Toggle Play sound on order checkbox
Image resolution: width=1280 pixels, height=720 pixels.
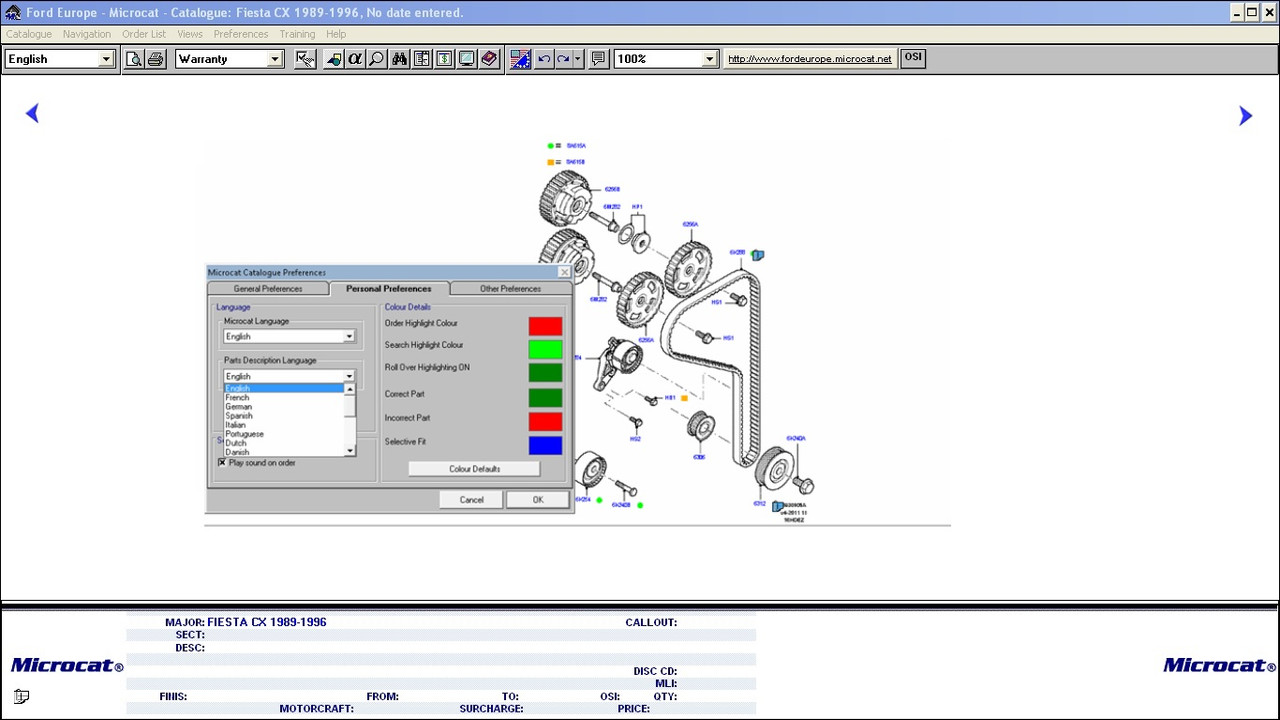click(x=222, y=463)
